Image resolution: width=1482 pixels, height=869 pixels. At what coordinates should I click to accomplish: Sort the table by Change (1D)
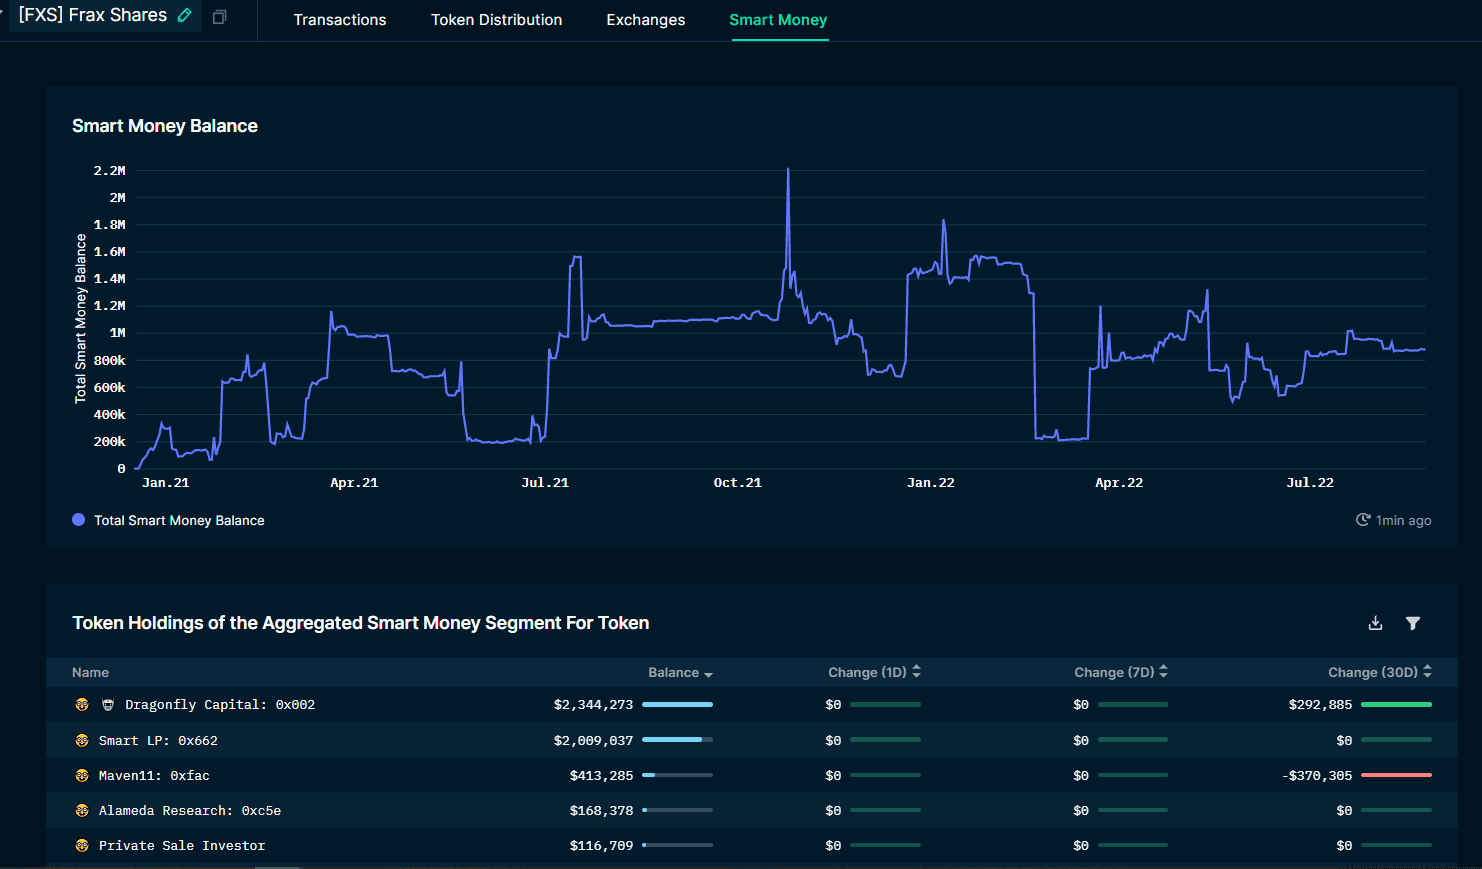874,673
